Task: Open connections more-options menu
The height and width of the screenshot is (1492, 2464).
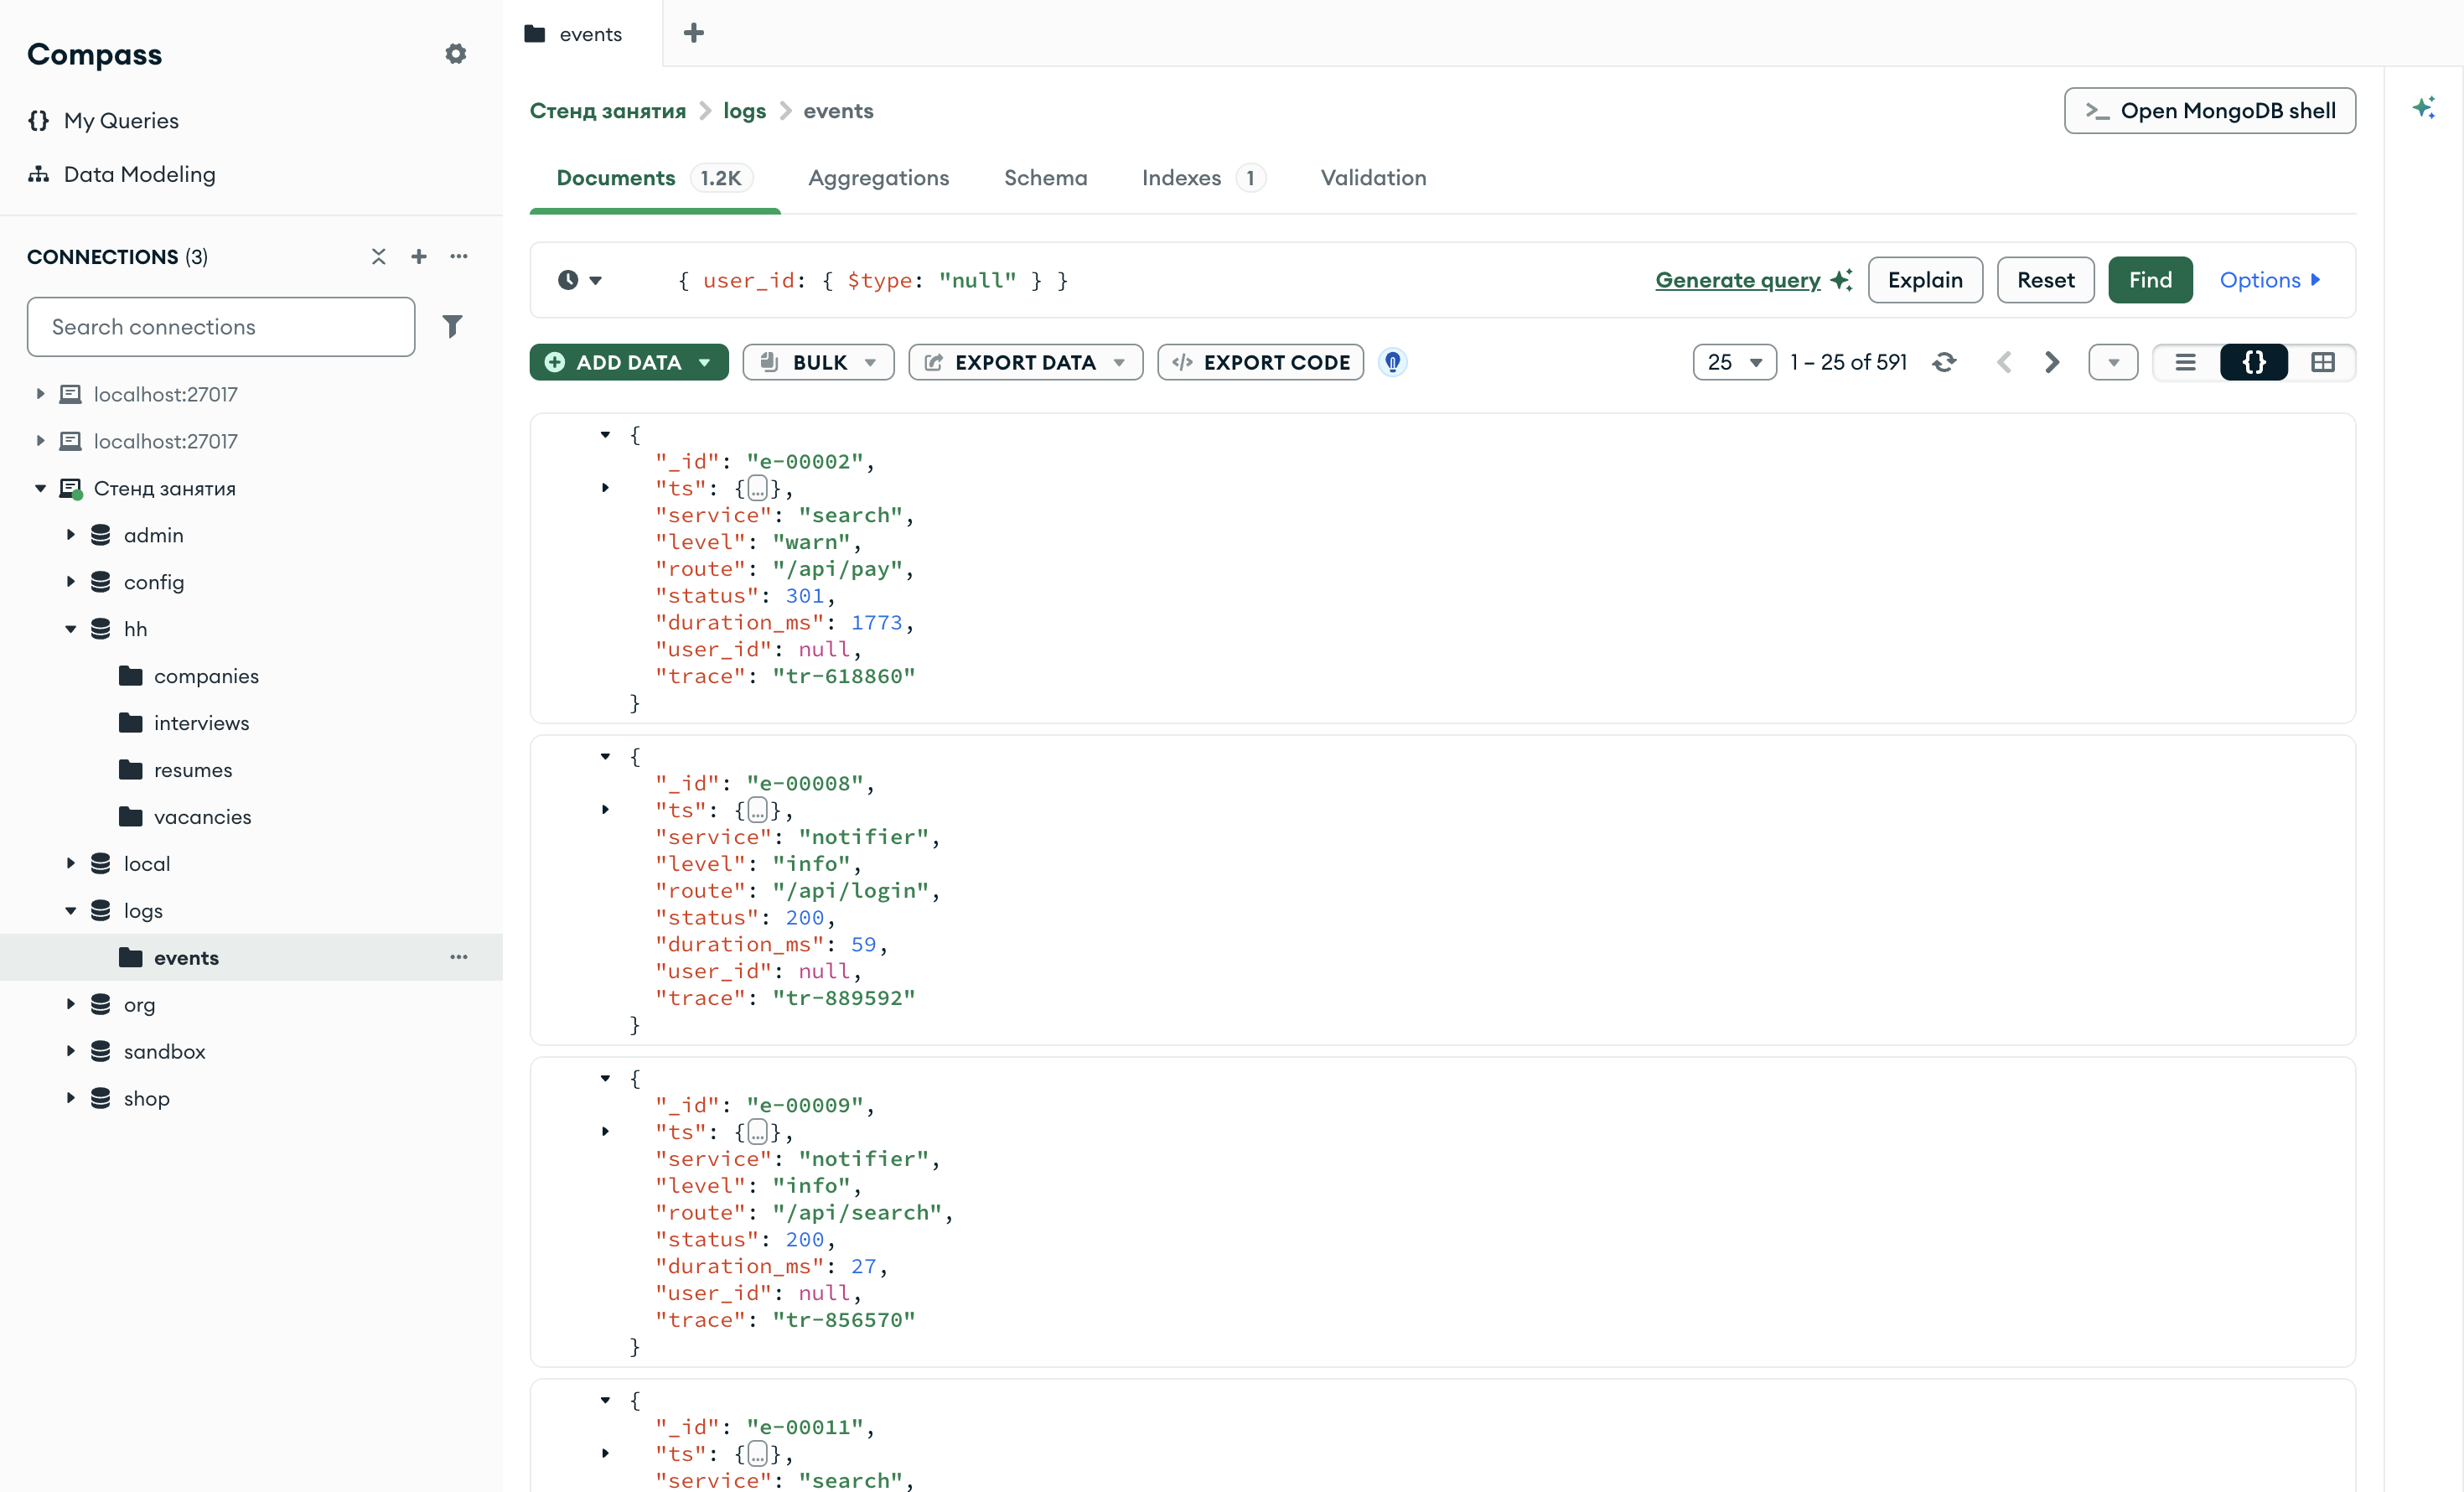Action: (459, 257)
